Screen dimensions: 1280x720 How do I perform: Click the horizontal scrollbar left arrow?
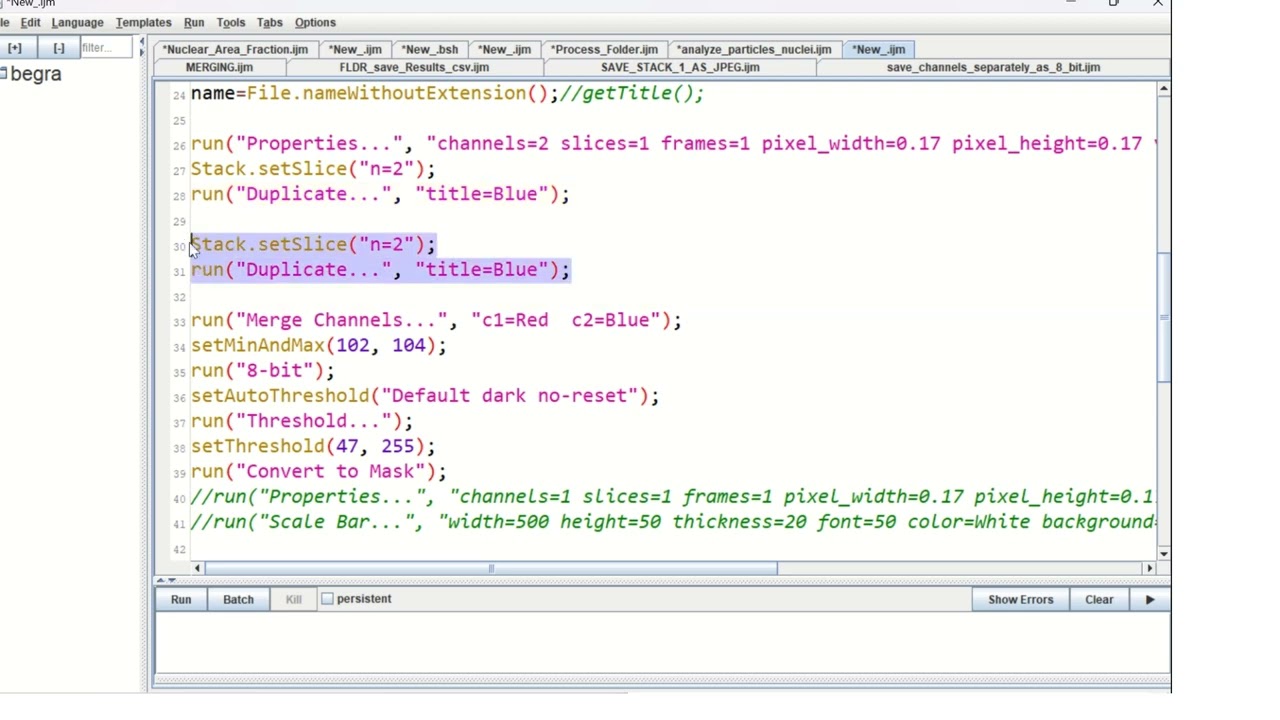point(198,568)
